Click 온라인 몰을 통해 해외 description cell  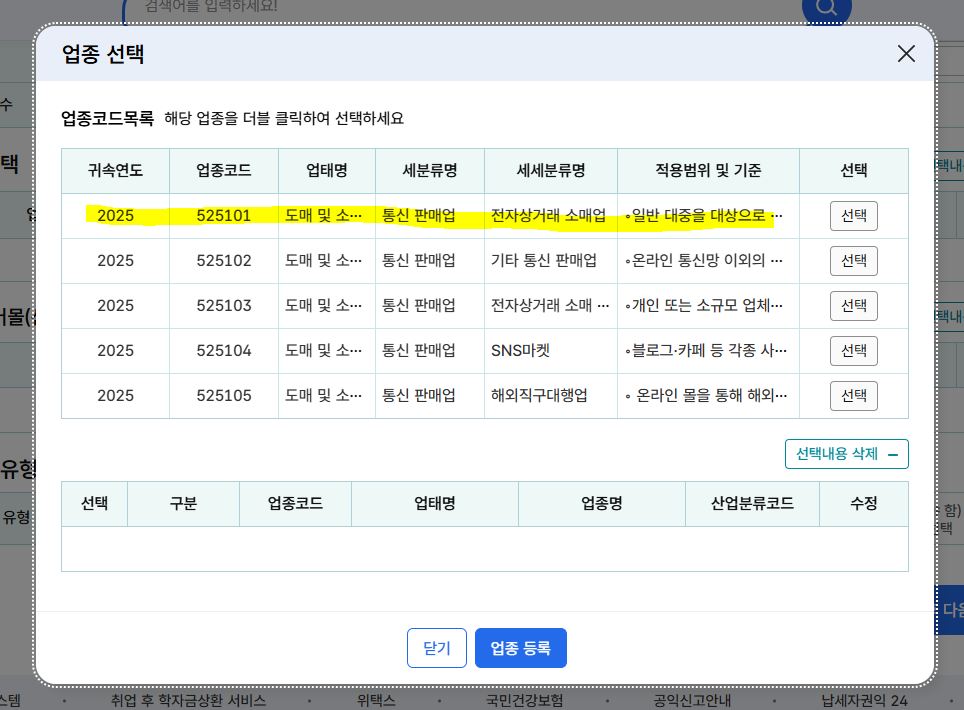click(x=708, y=395)
